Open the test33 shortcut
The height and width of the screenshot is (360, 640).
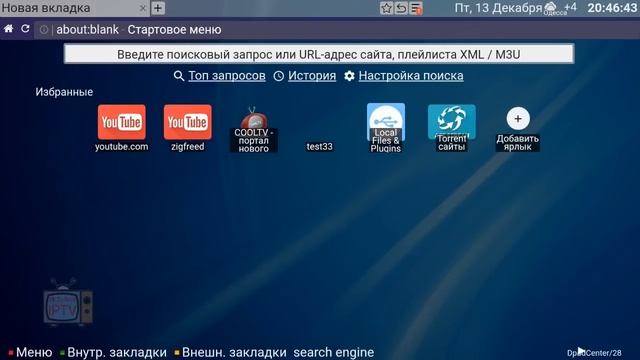(x=320, y=147)
